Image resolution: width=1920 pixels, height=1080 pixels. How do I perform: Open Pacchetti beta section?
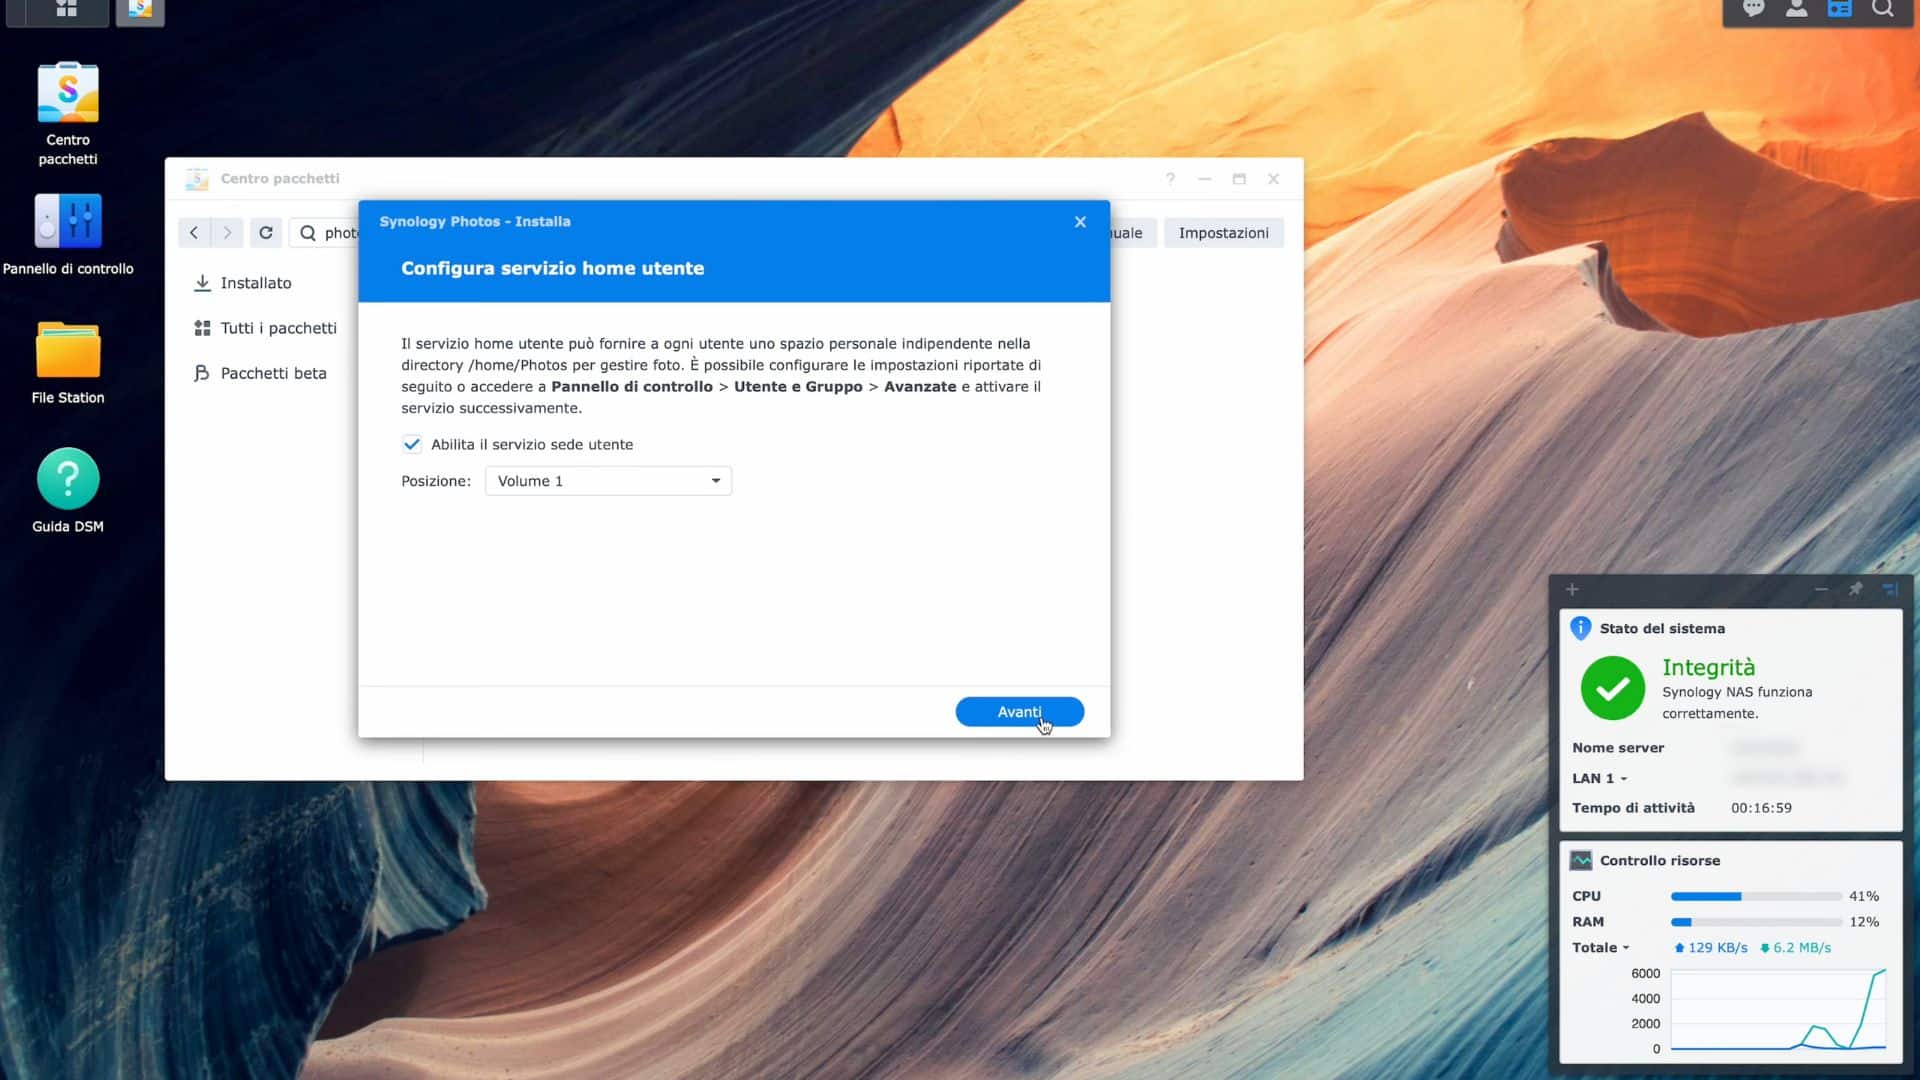(260, 373)
